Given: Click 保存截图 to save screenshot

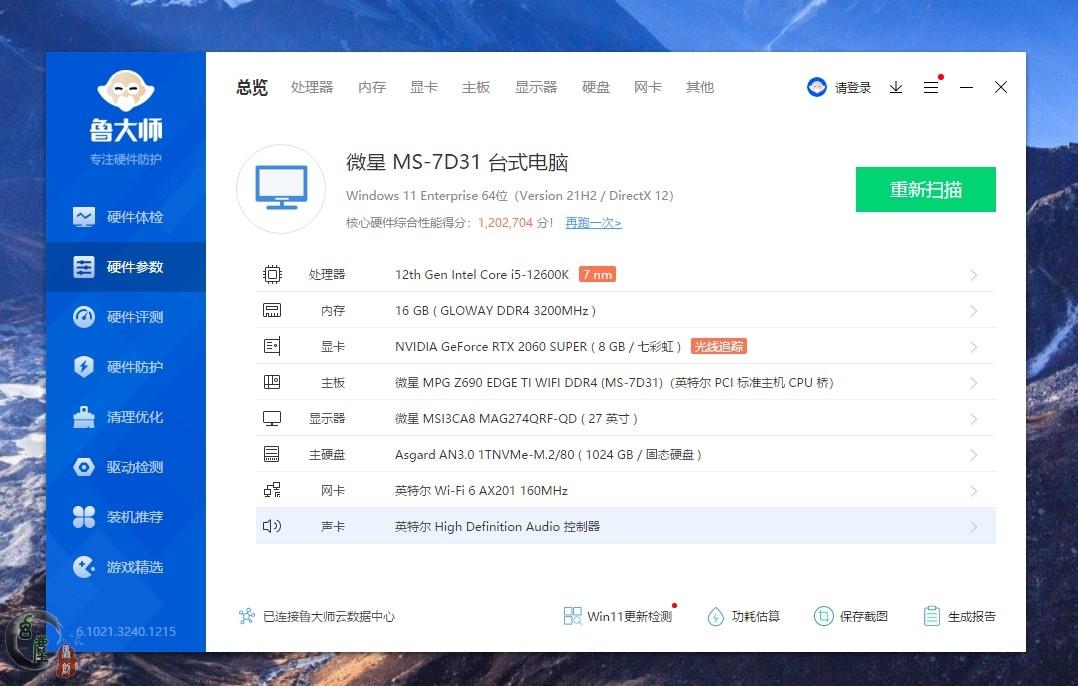Looking at the screenshot, I should [x=851, y=616].
